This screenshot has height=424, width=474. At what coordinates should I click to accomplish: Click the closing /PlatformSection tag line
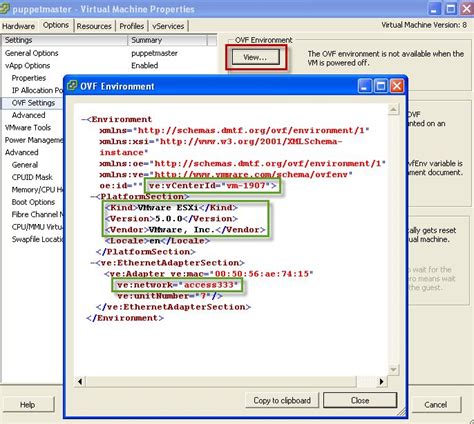pyautogui.click(x=146, y=252)
